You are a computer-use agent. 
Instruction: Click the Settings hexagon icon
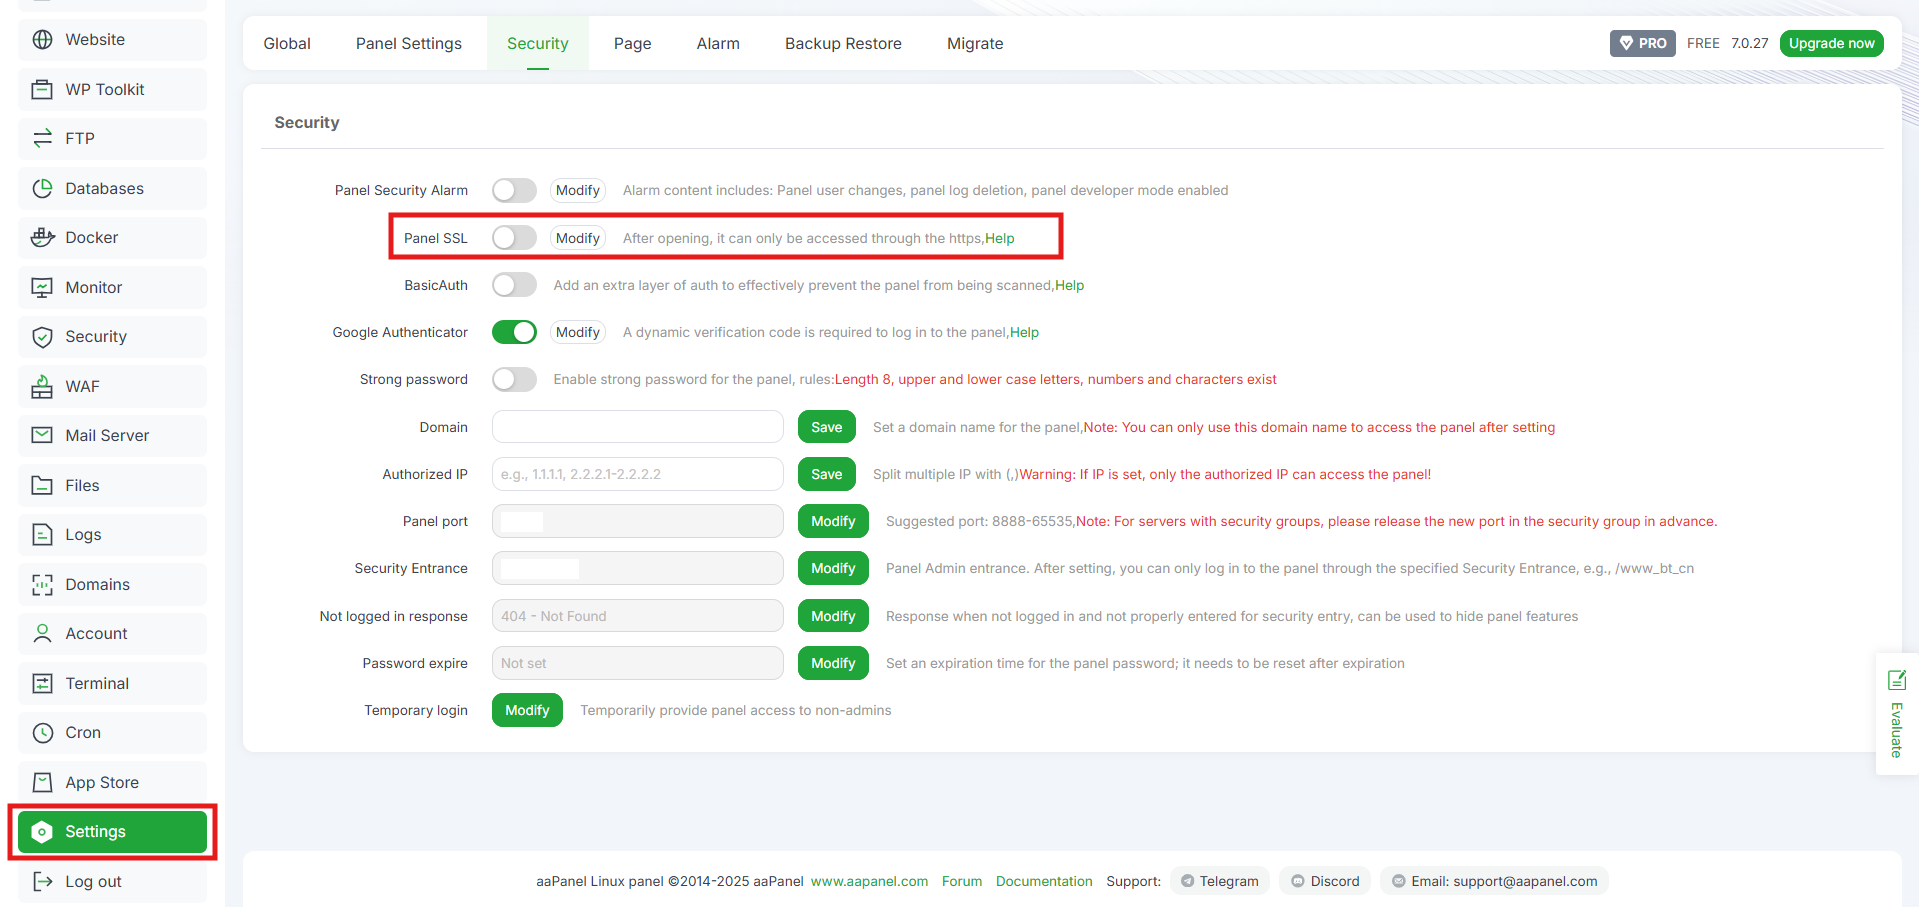coord(42,832)
